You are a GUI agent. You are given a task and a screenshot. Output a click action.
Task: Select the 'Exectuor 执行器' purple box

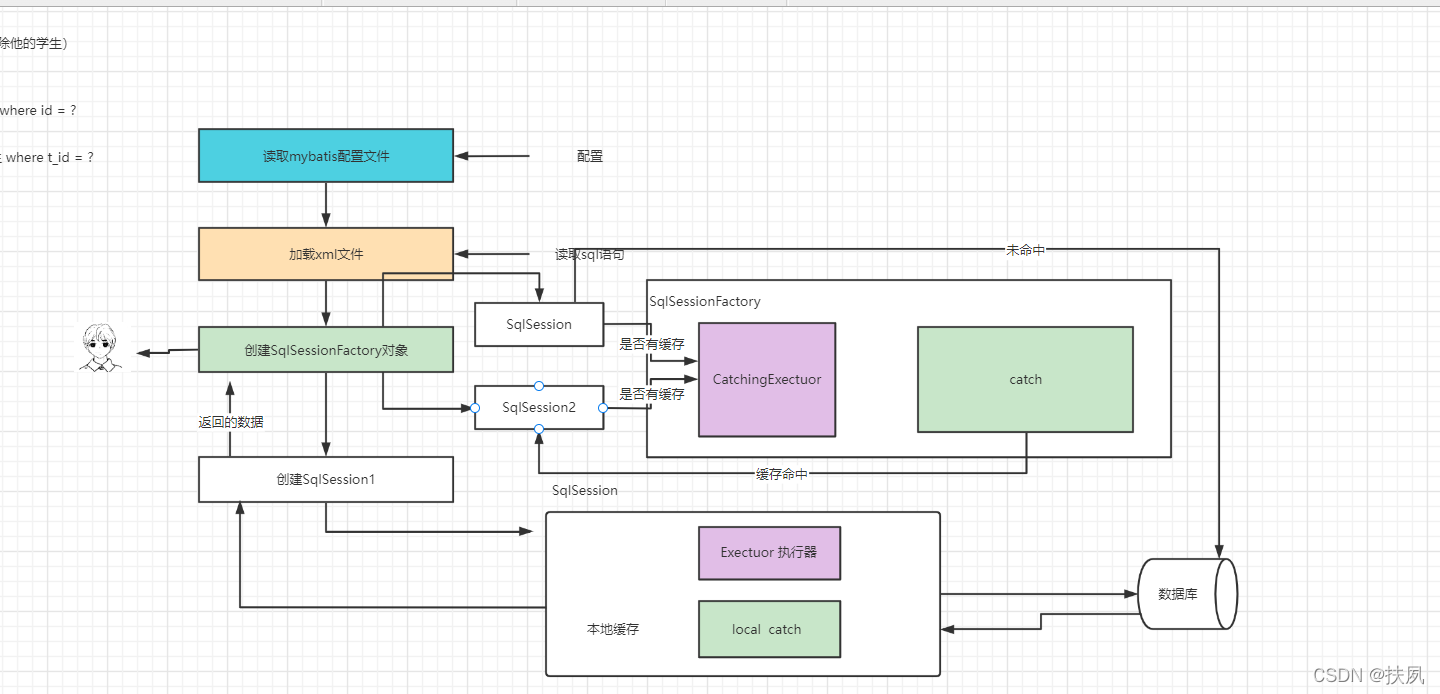pyautogui.click(x=769, y=553)
